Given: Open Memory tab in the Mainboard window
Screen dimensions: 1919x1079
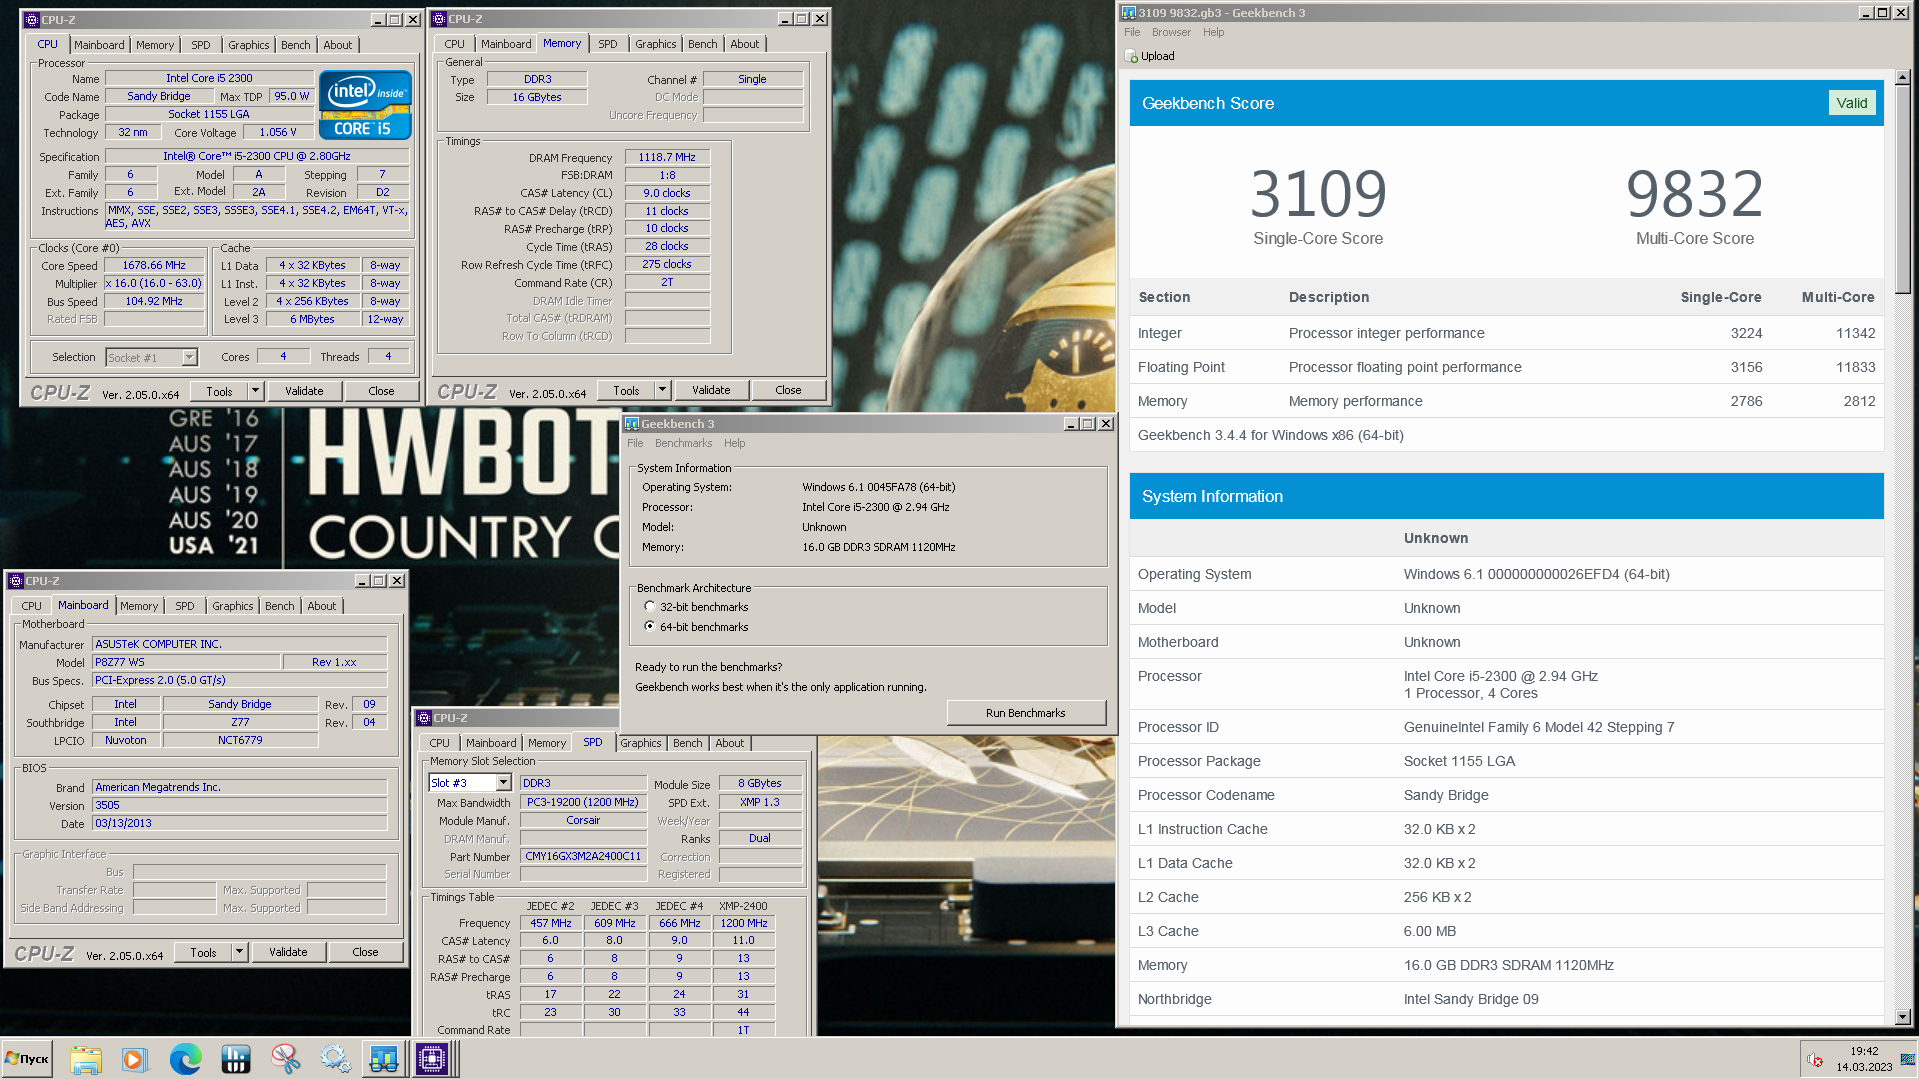Looking at the screenshot, I should click(x=139, y=606).
